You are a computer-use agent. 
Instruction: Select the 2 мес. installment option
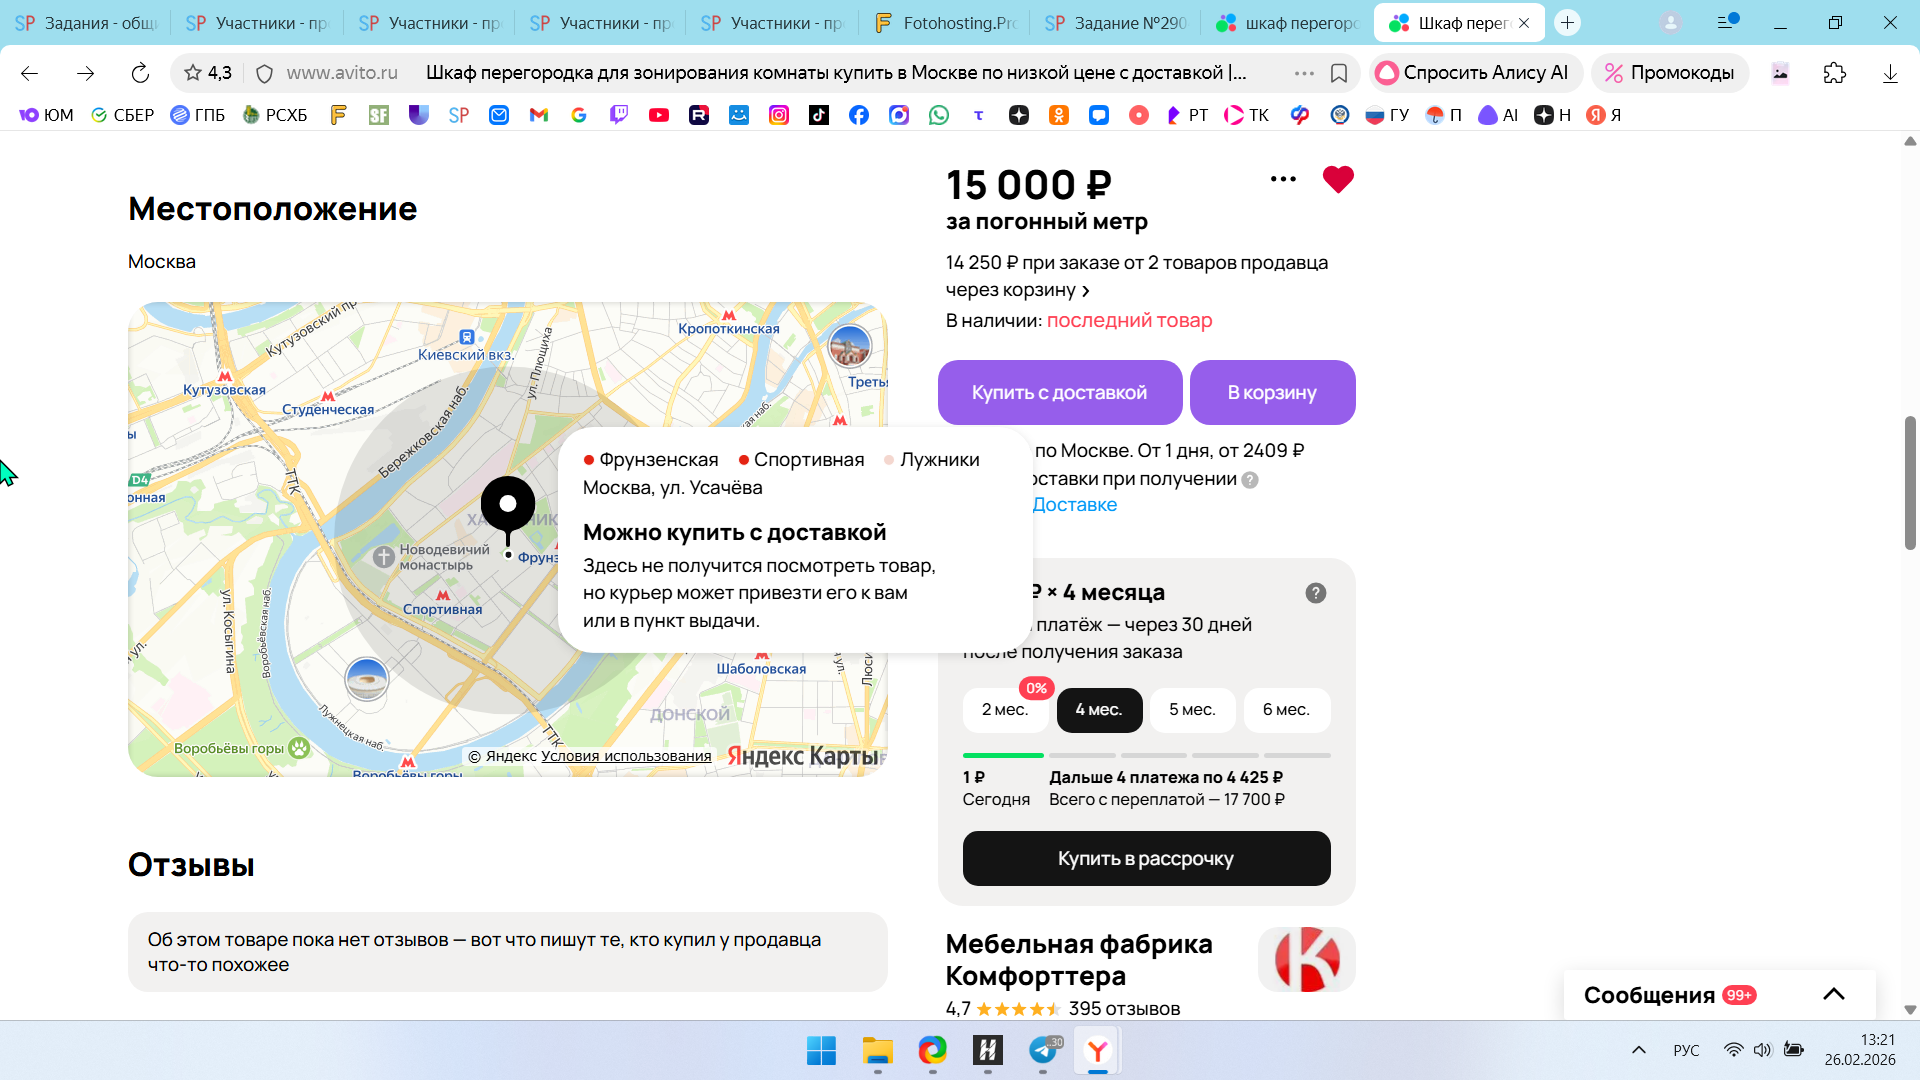pyautogui.click(x=1004, y=710)
